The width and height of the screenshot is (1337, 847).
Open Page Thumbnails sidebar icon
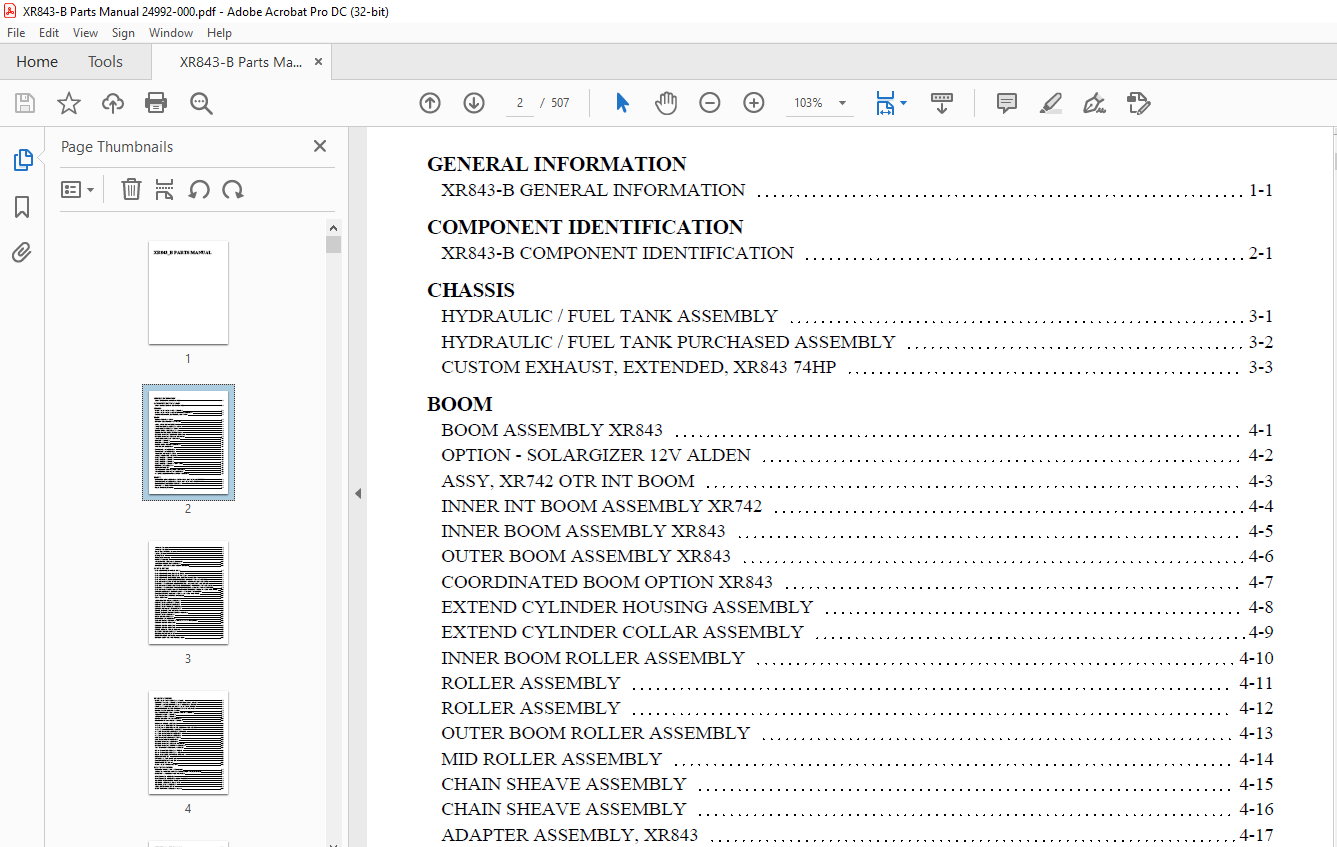click(22, 160)
